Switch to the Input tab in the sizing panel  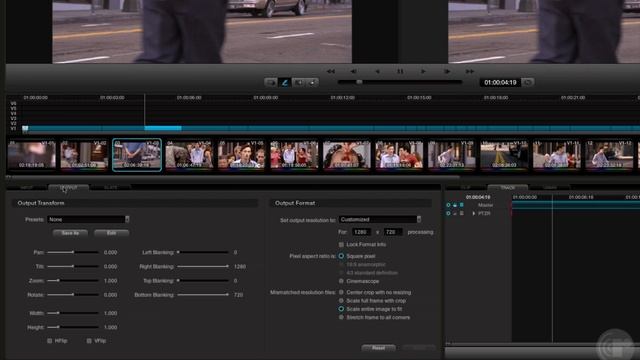27,188
